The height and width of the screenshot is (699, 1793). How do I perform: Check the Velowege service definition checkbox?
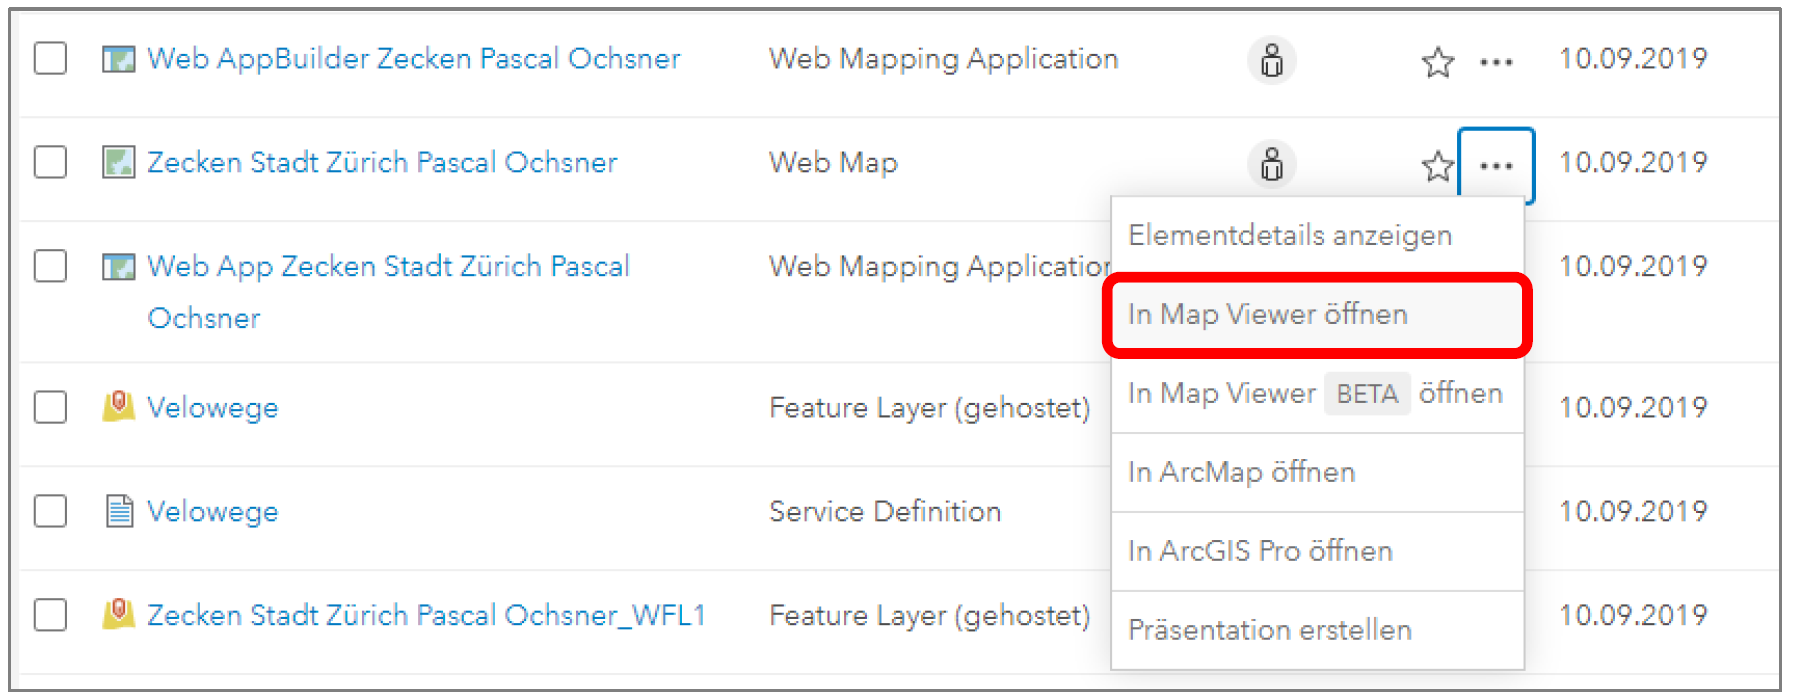click(x=50, y=511)
